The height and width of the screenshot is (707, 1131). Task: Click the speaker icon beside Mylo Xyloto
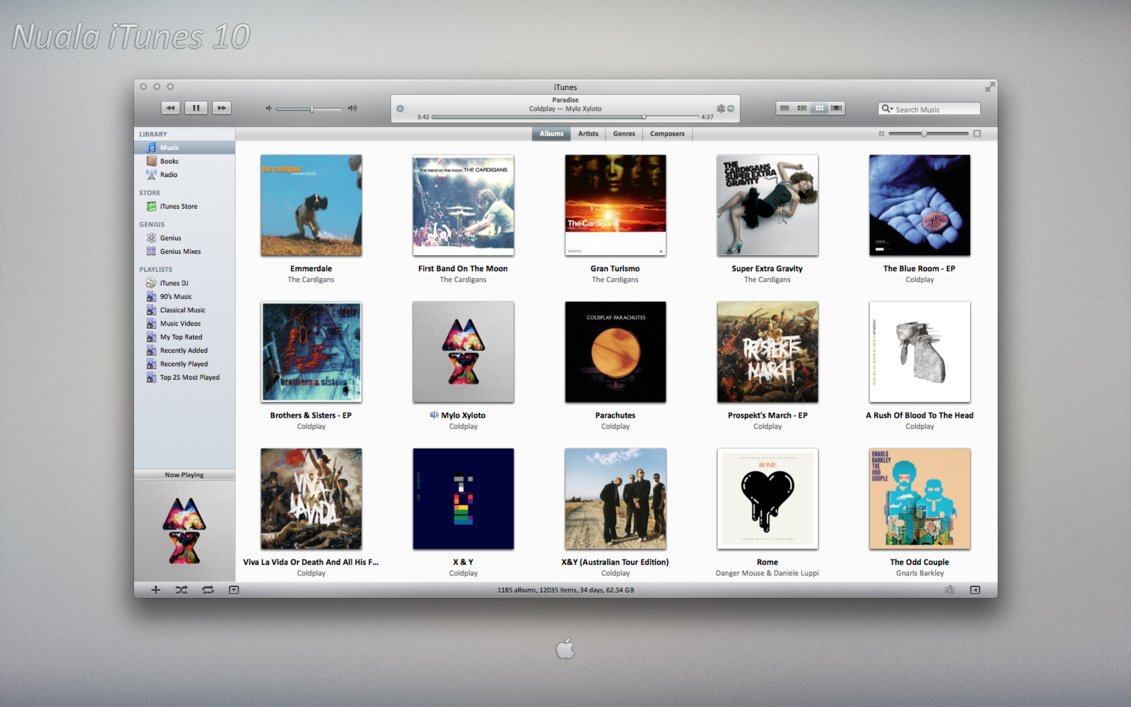(434, 415)
